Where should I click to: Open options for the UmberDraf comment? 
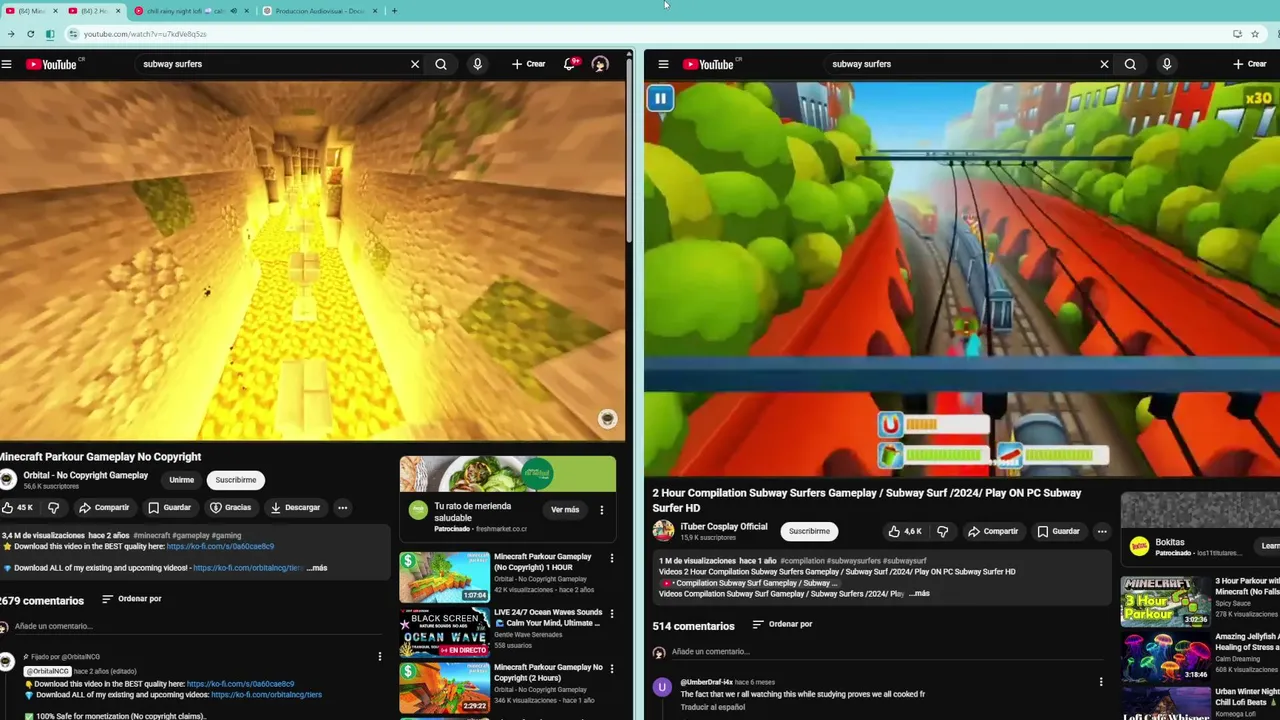coord(1101,682)
